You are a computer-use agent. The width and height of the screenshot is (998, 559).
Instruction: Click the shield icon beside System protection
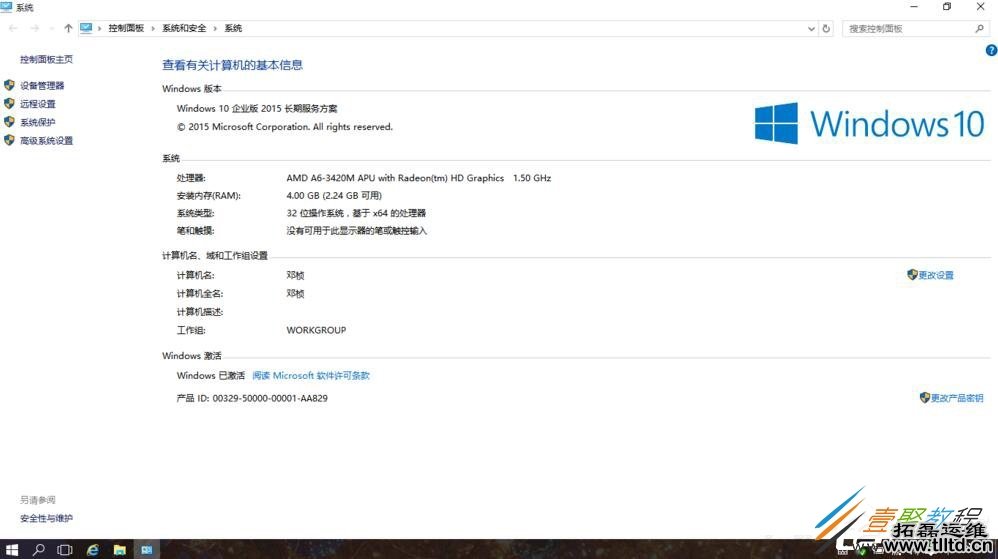[9, 122]
